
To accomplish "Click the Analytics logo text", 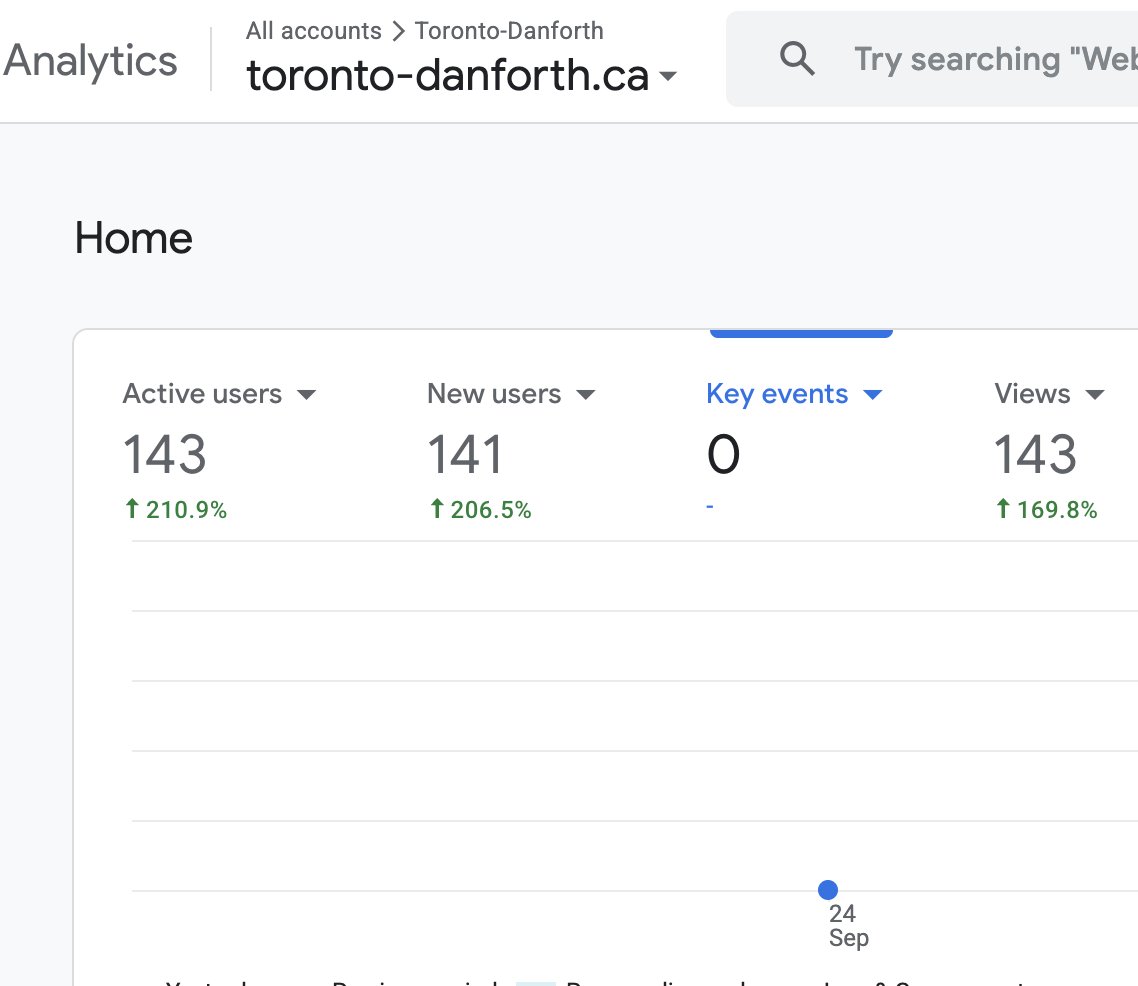I will click(90, 60).
